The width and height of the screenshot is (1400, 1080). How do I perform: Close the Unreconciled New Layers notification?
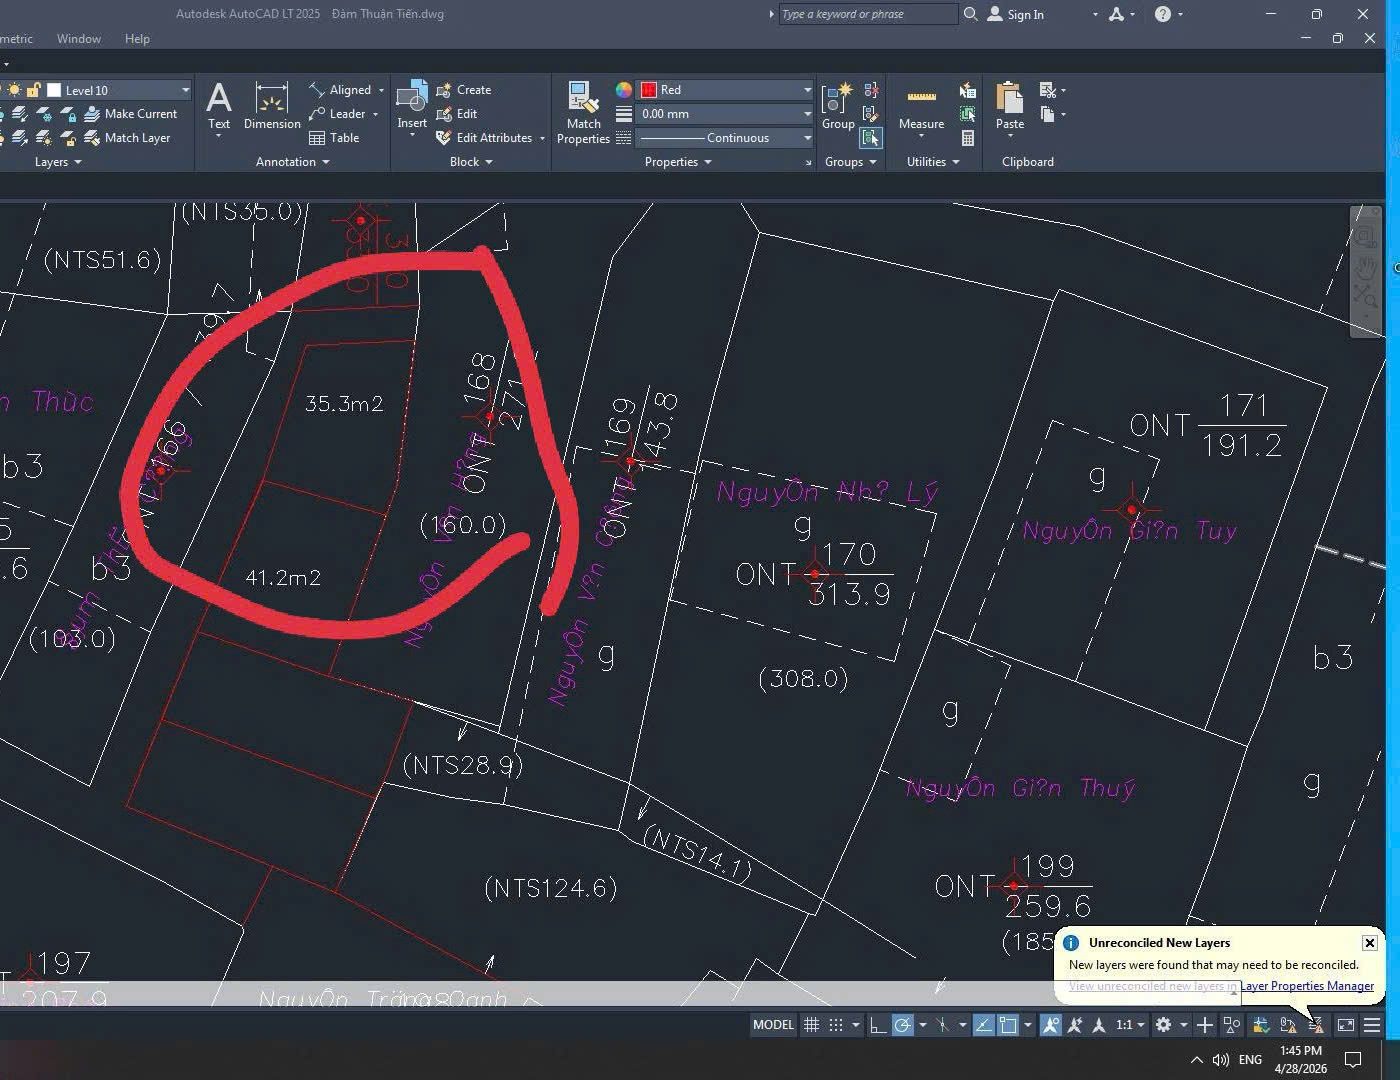[x=1370, y=943]
